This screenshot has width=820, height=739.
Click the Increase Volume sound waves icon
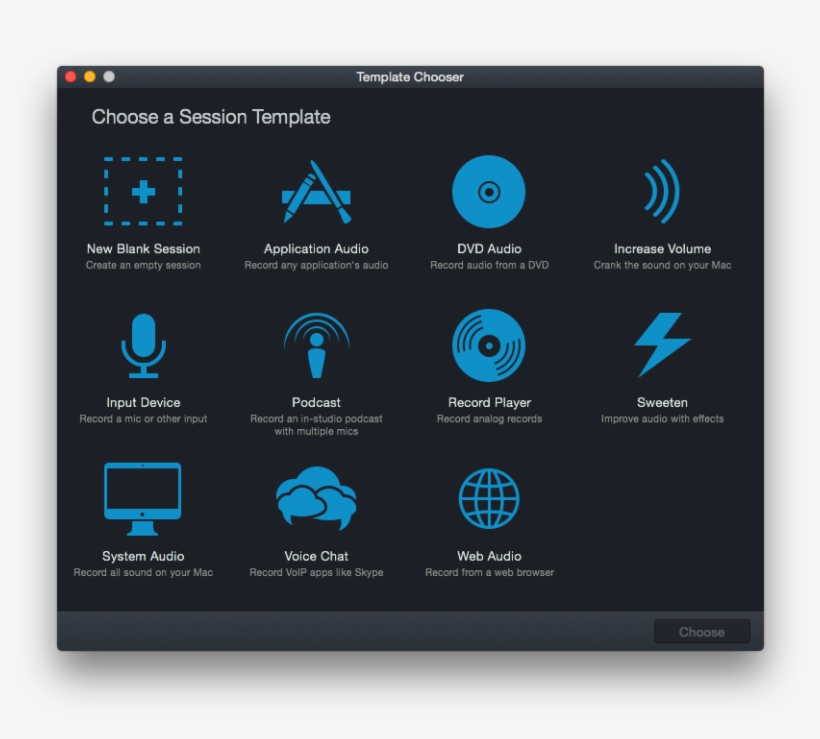660,190
